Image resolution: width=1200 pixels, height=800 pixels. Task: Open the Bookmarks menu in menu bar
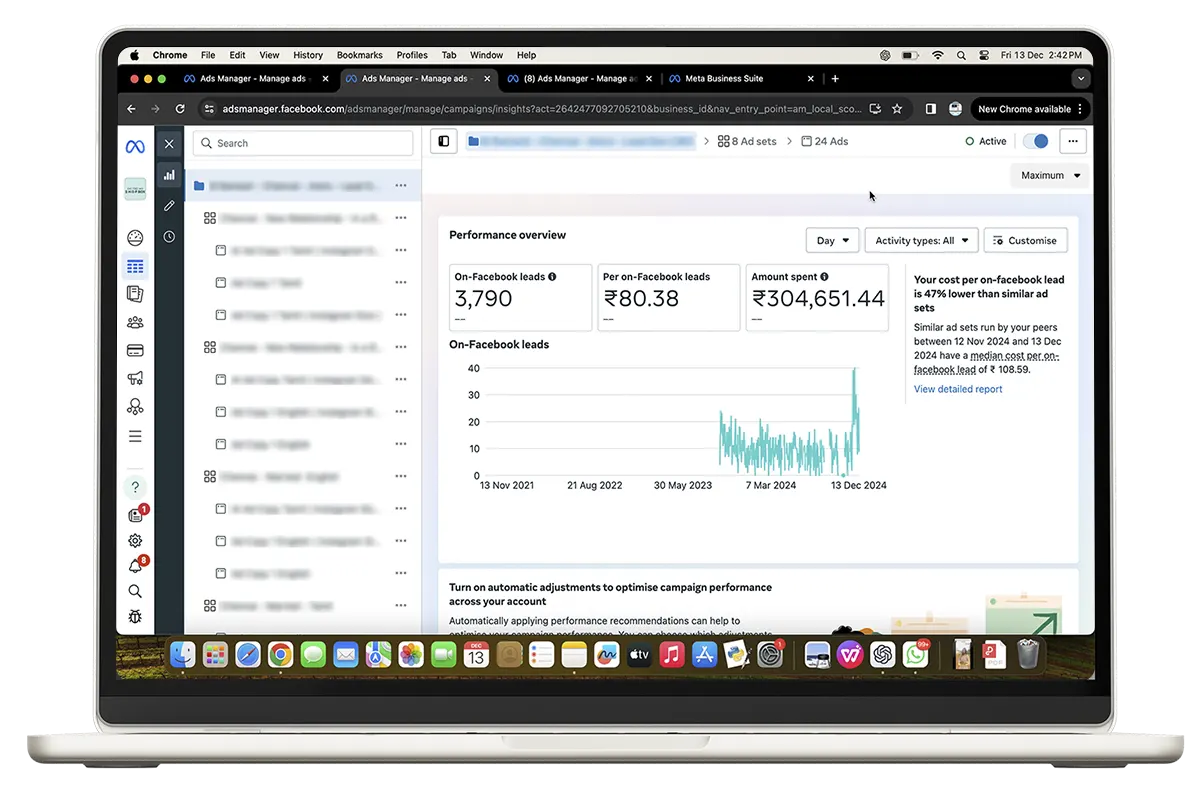[x=359, y=56]
